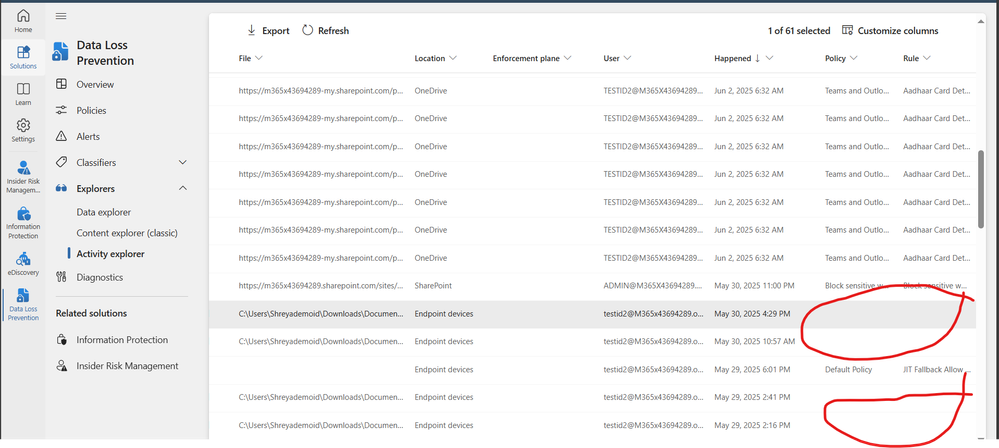
Task: Go to Policies page
Action: 91,110
